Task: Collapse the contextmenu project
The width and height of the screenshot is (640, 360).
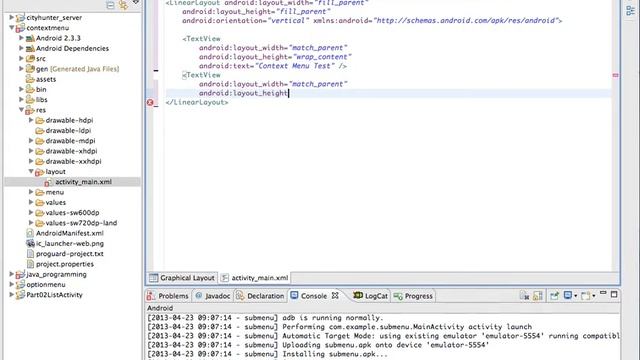Action: pos(11,28)
